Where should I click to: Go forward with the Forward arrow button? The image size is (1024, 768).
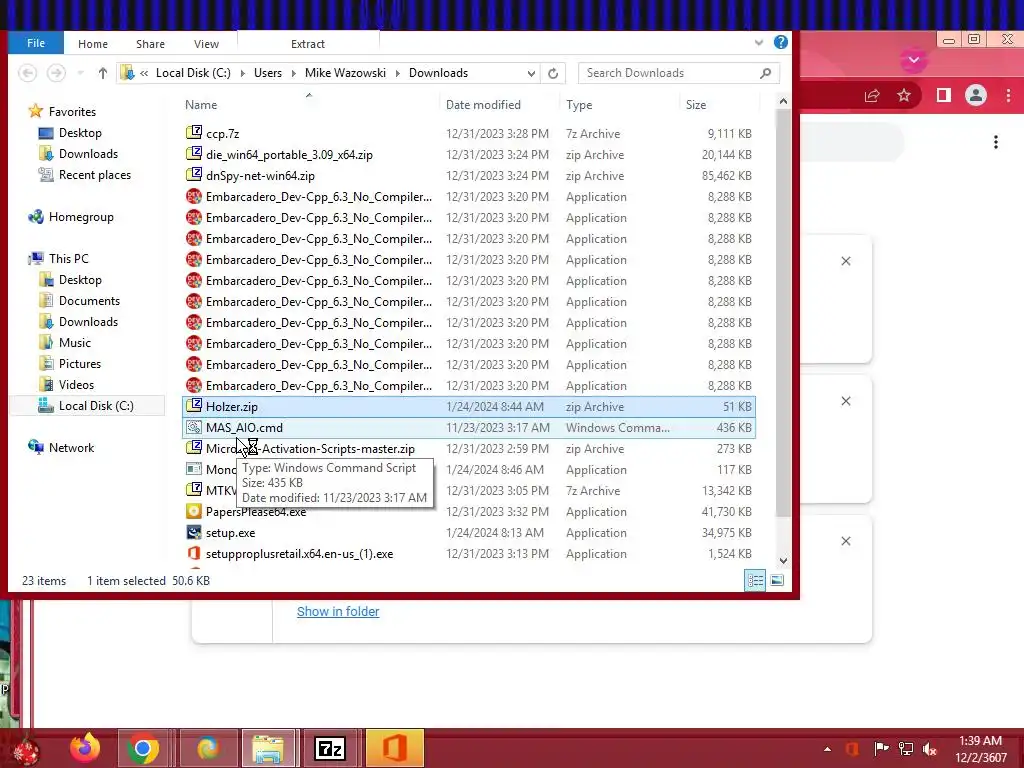point(56,72)
